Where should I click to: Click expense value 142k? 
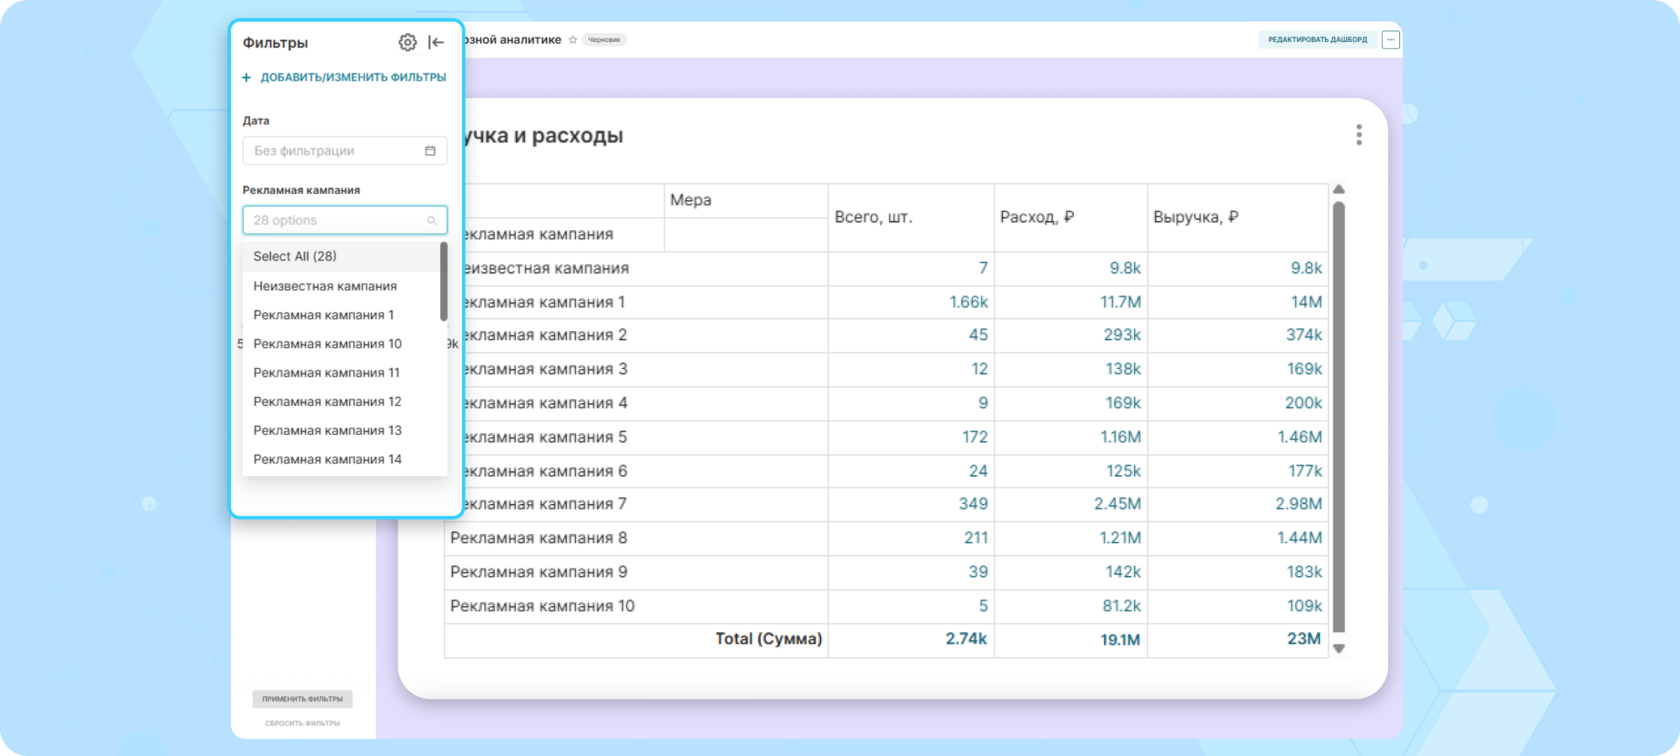tap(1123, 572)
